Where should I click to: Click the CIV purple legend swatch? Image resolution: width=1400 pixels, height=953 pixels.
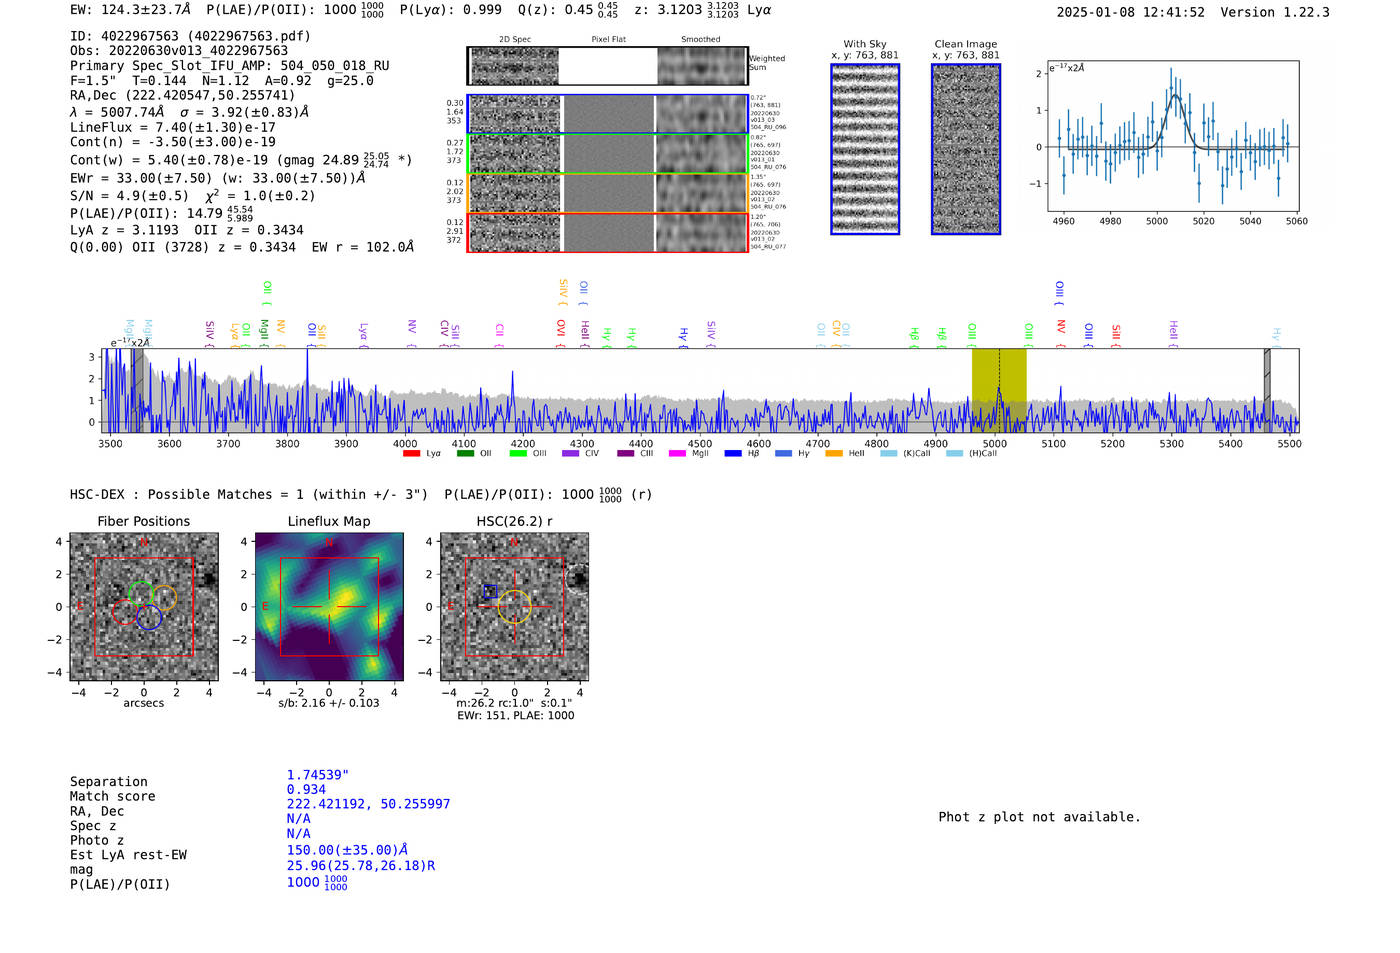tap(571, 454)
